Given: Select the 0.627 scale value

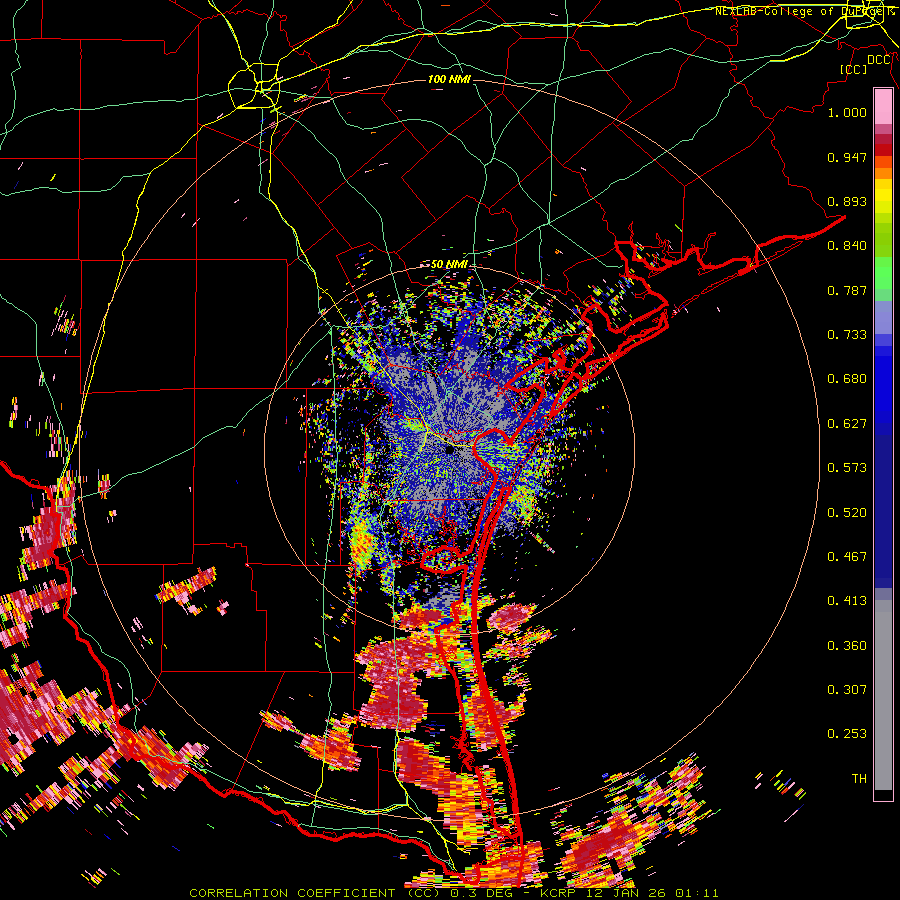Looking at the screenshot, I should pos(847,424).
